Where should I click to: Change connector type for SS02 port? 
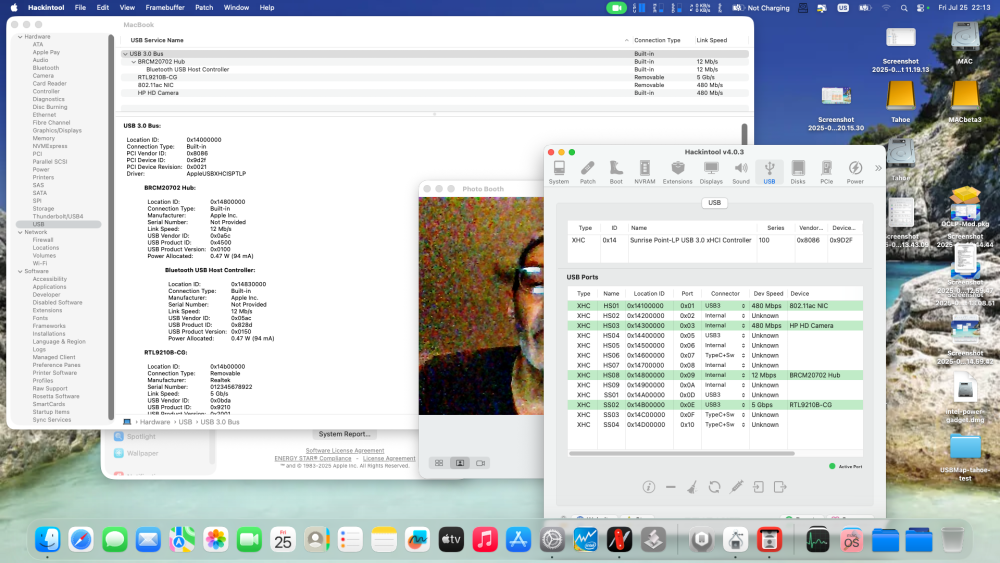(x=724, y=405)
